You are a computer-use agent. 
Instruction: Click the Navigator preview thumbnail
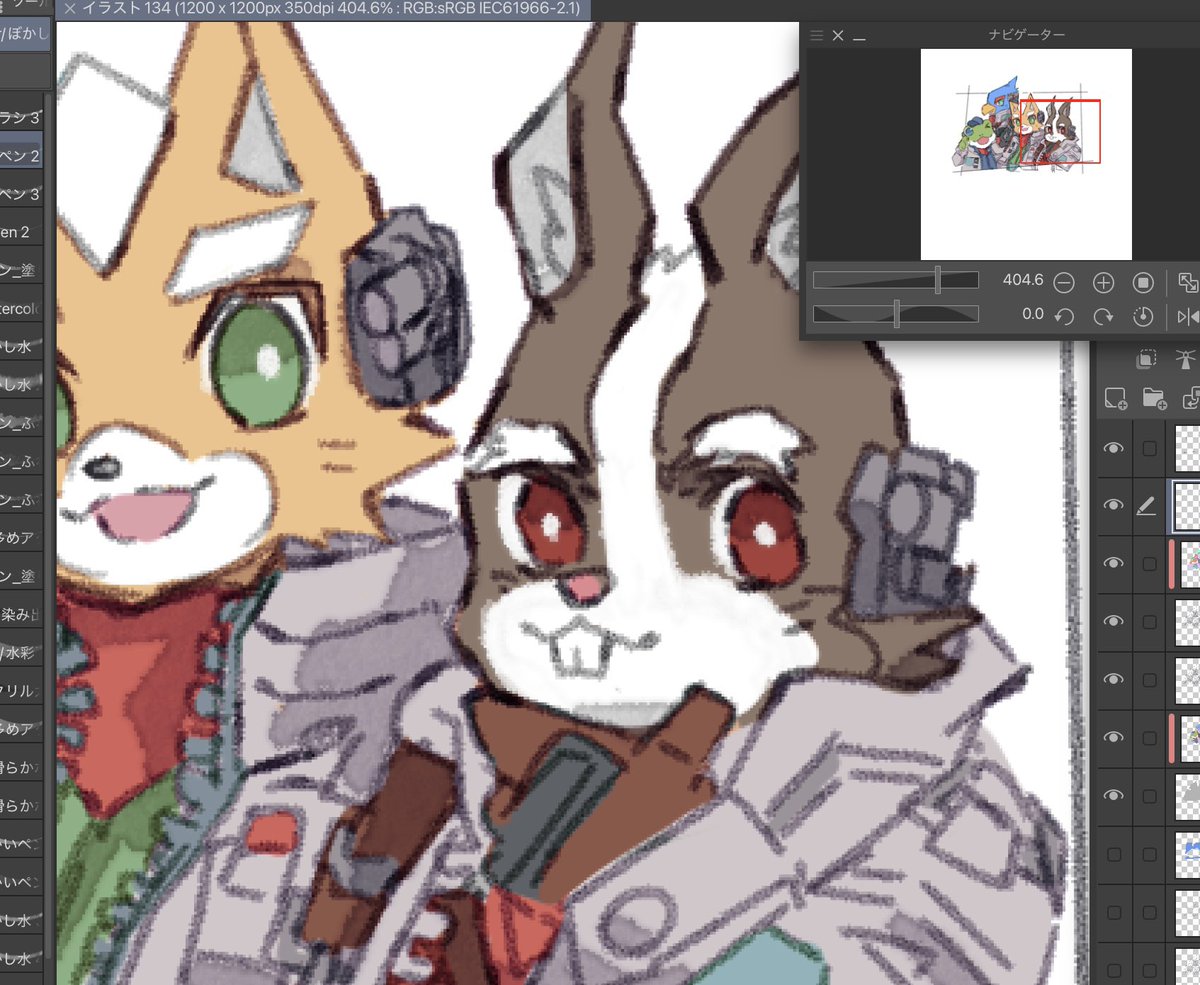1026,154
